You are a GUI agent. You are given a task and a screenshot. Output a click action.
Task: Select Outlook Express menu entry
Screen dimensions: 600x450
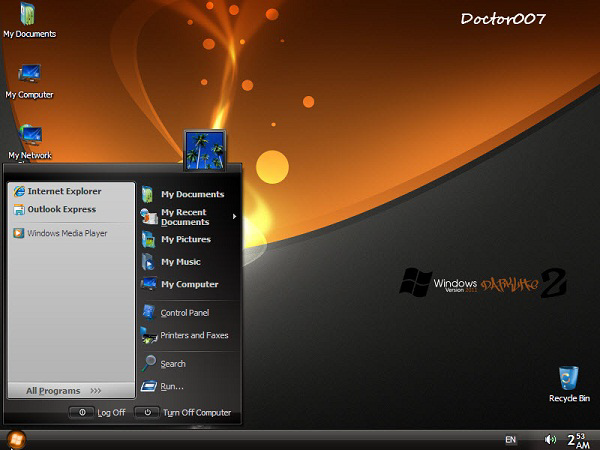[x=71, y=209]
